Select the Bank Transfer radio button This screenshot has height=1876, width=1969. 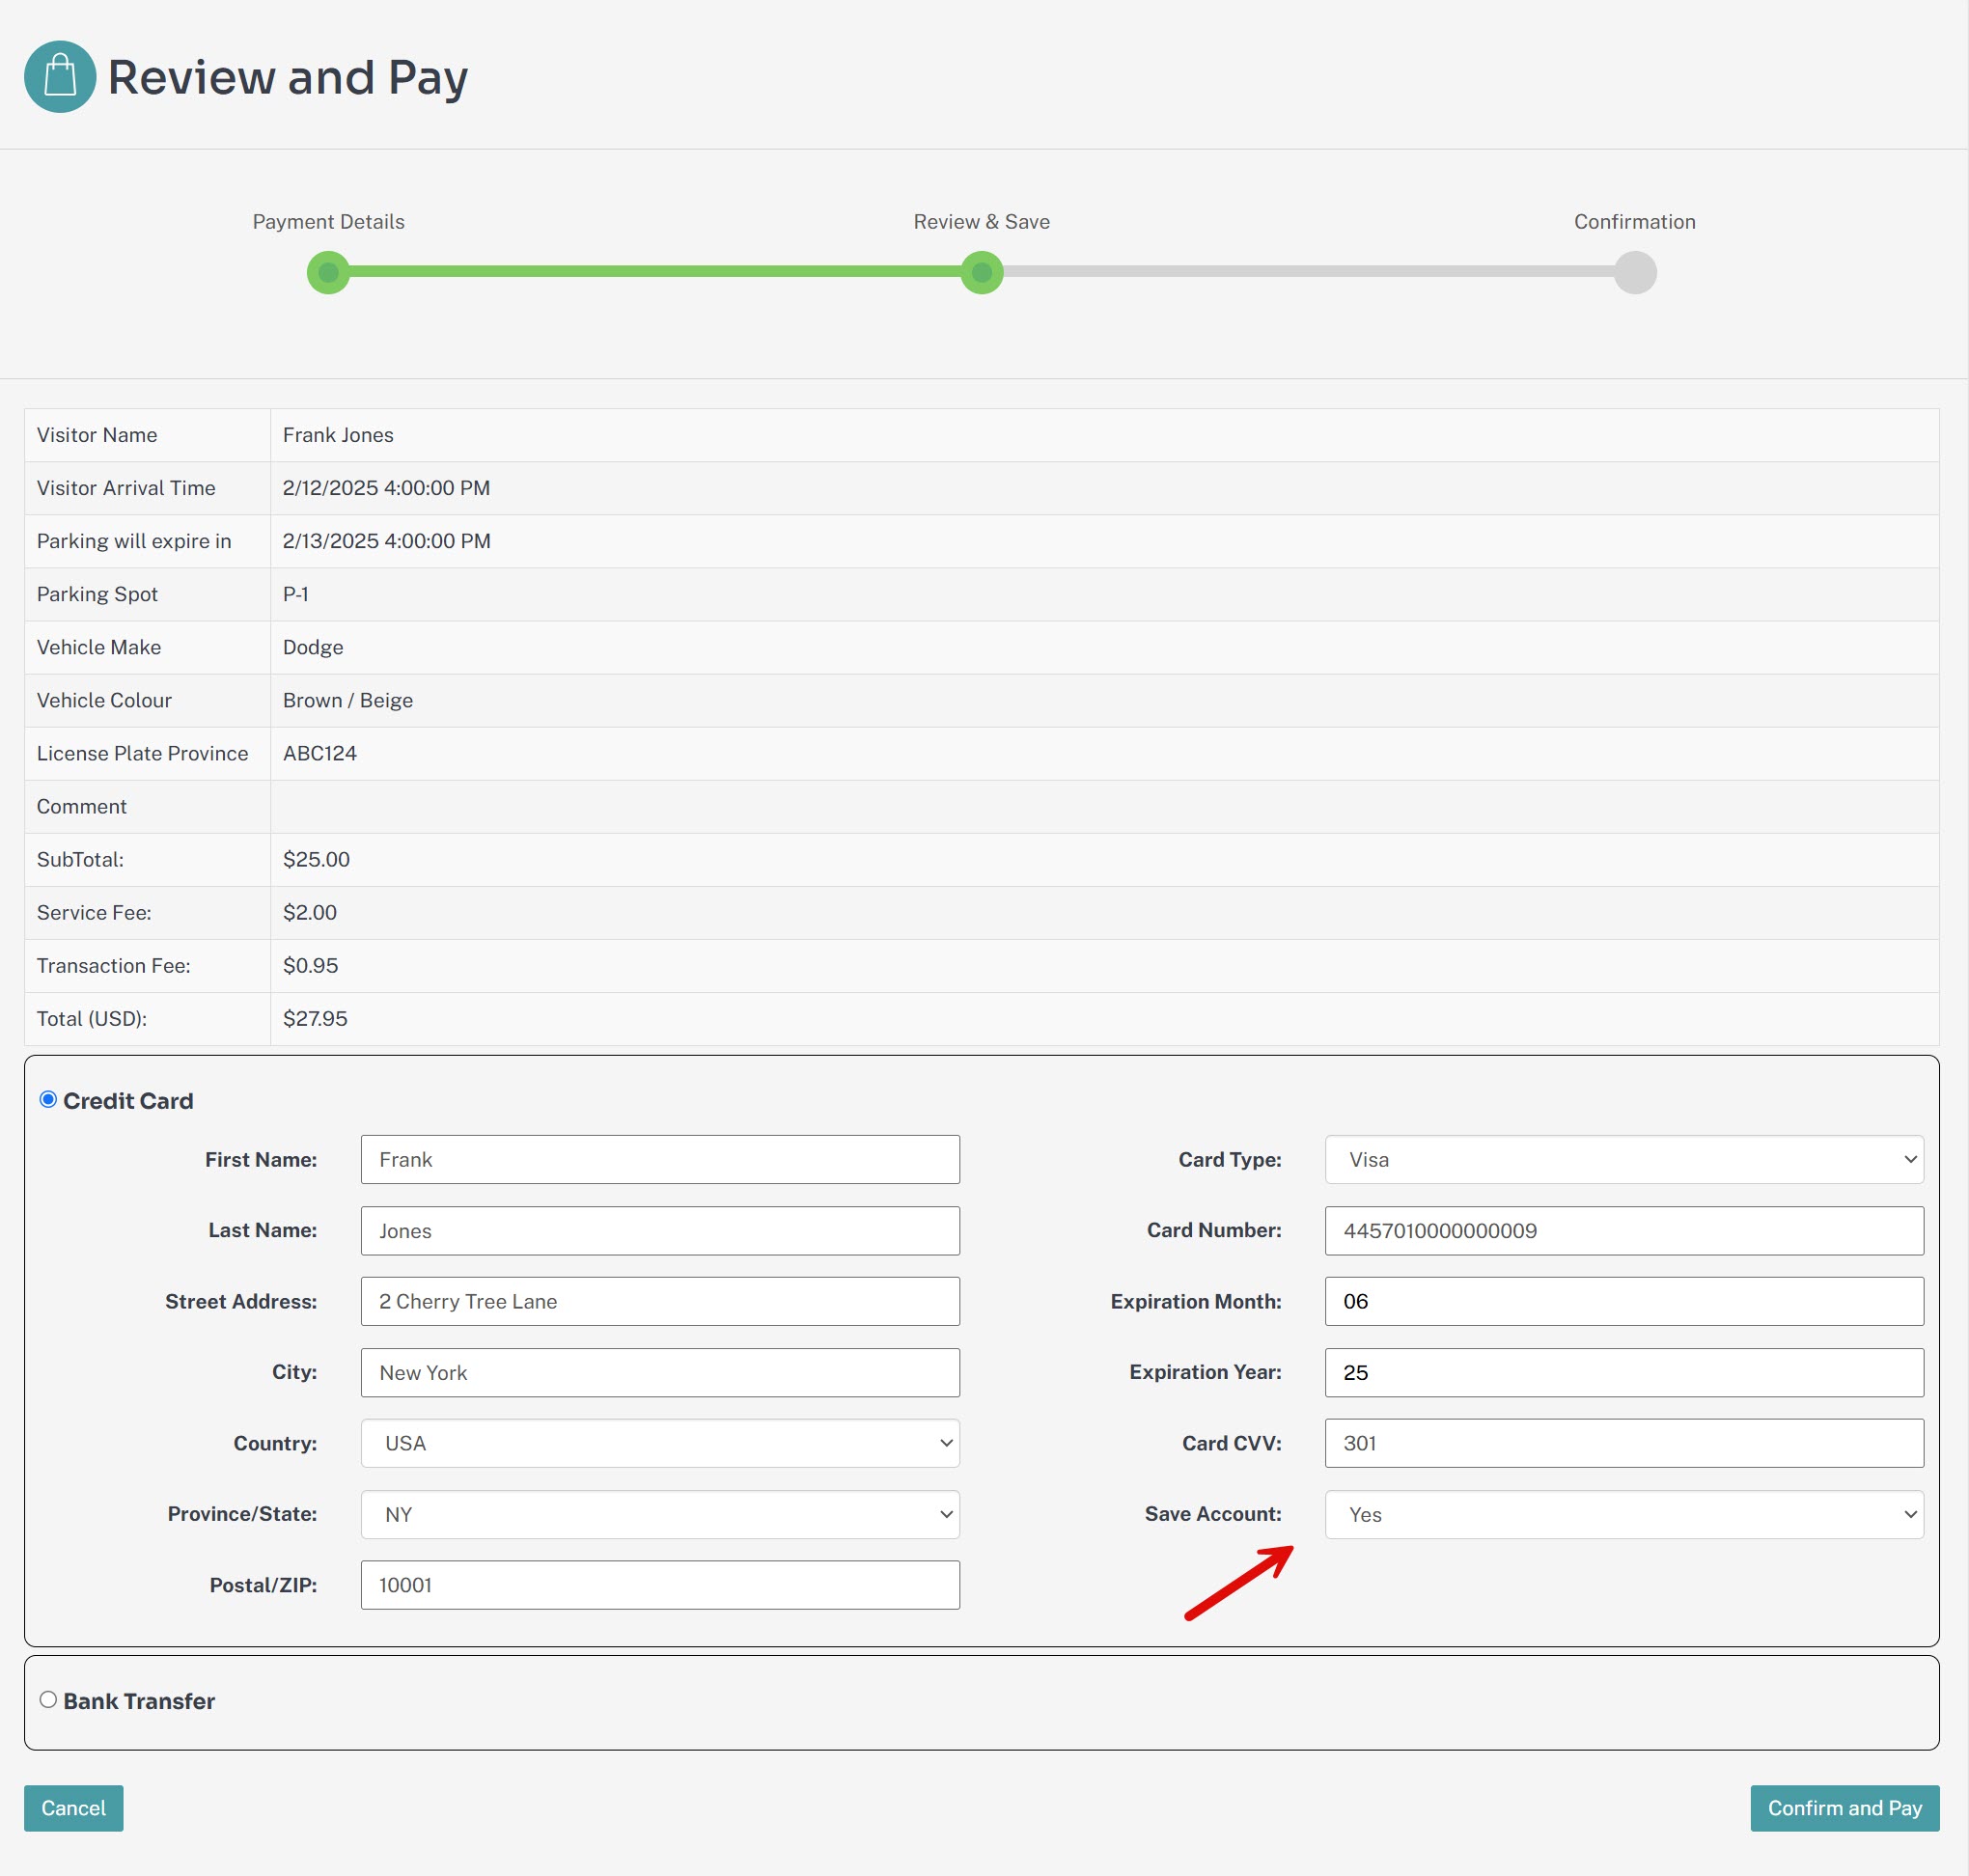tap(48, 1699)
